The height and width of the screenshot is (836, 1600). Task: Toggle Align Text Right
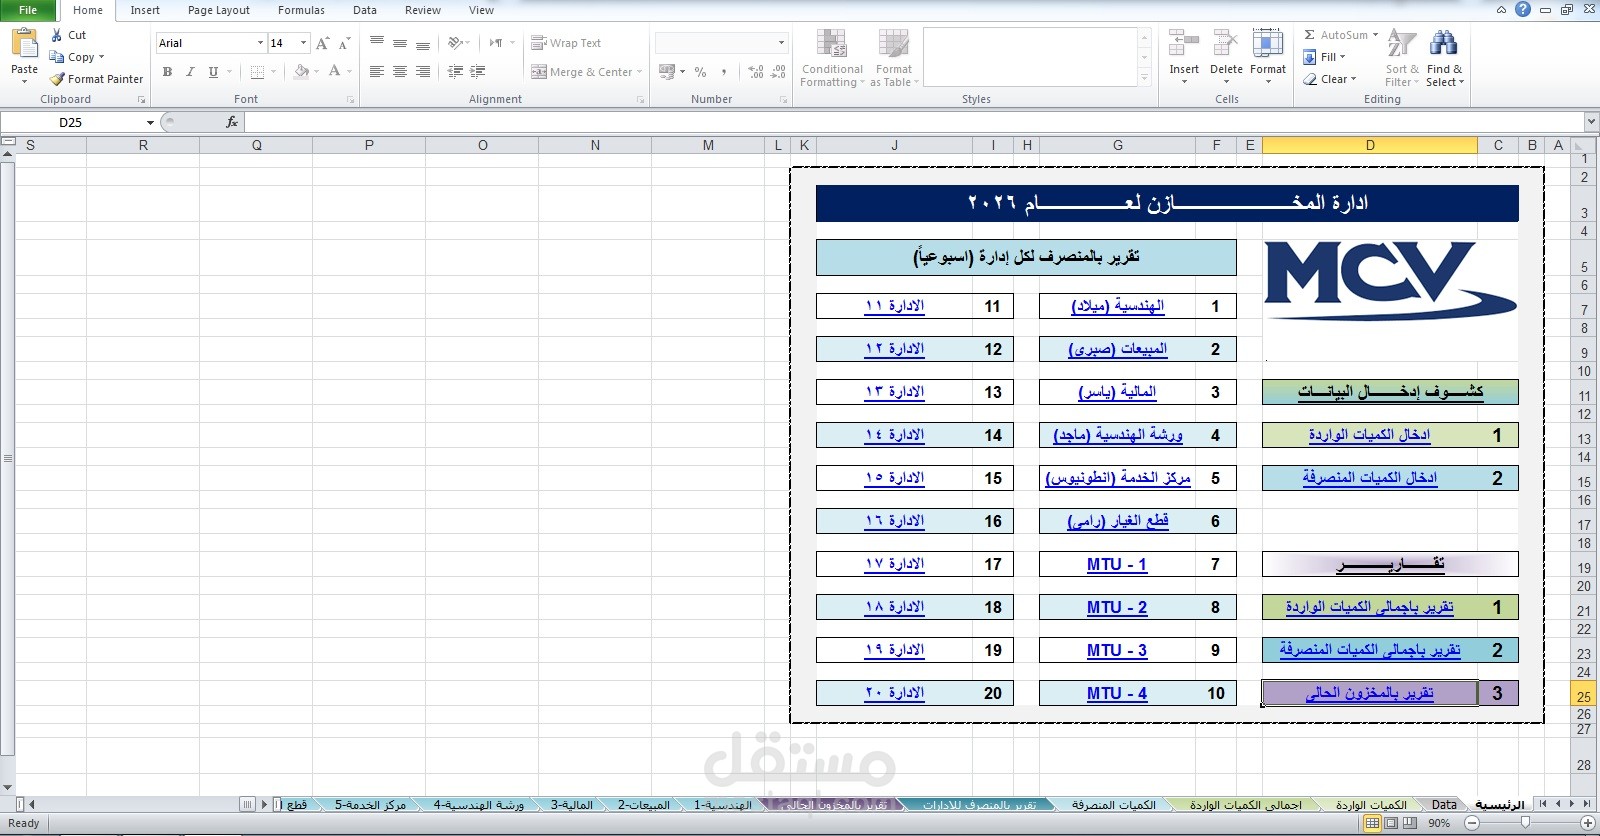[423, 72]
